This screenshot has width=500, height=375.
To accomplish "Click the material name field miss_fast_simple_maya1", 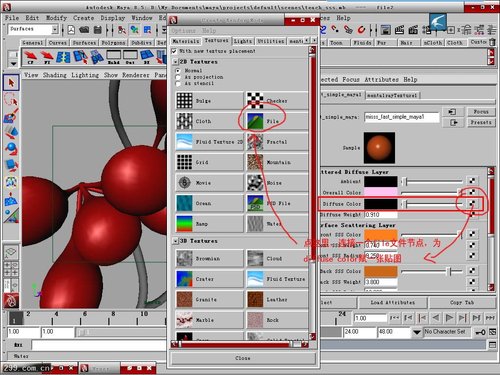I will pyautogui.click(x=402, y=117).
